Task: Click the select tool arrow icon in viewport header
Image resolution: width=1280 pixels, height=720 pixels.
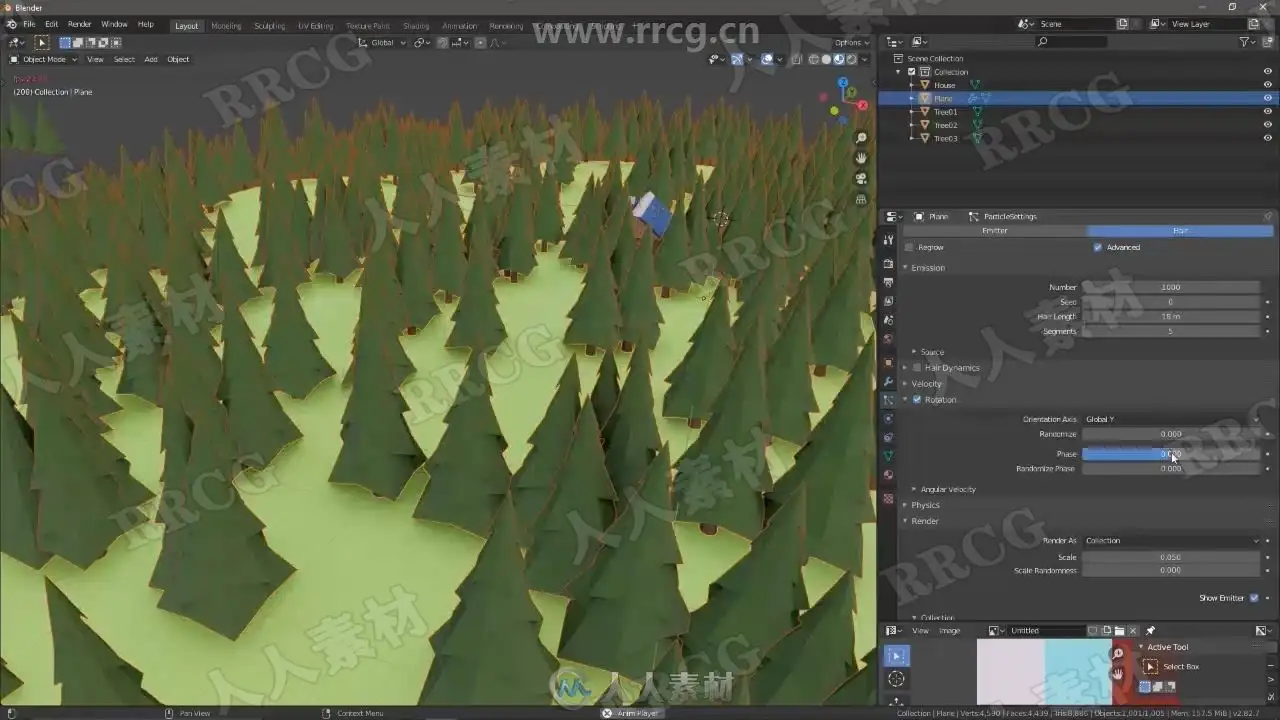Action: pos(42,43)
